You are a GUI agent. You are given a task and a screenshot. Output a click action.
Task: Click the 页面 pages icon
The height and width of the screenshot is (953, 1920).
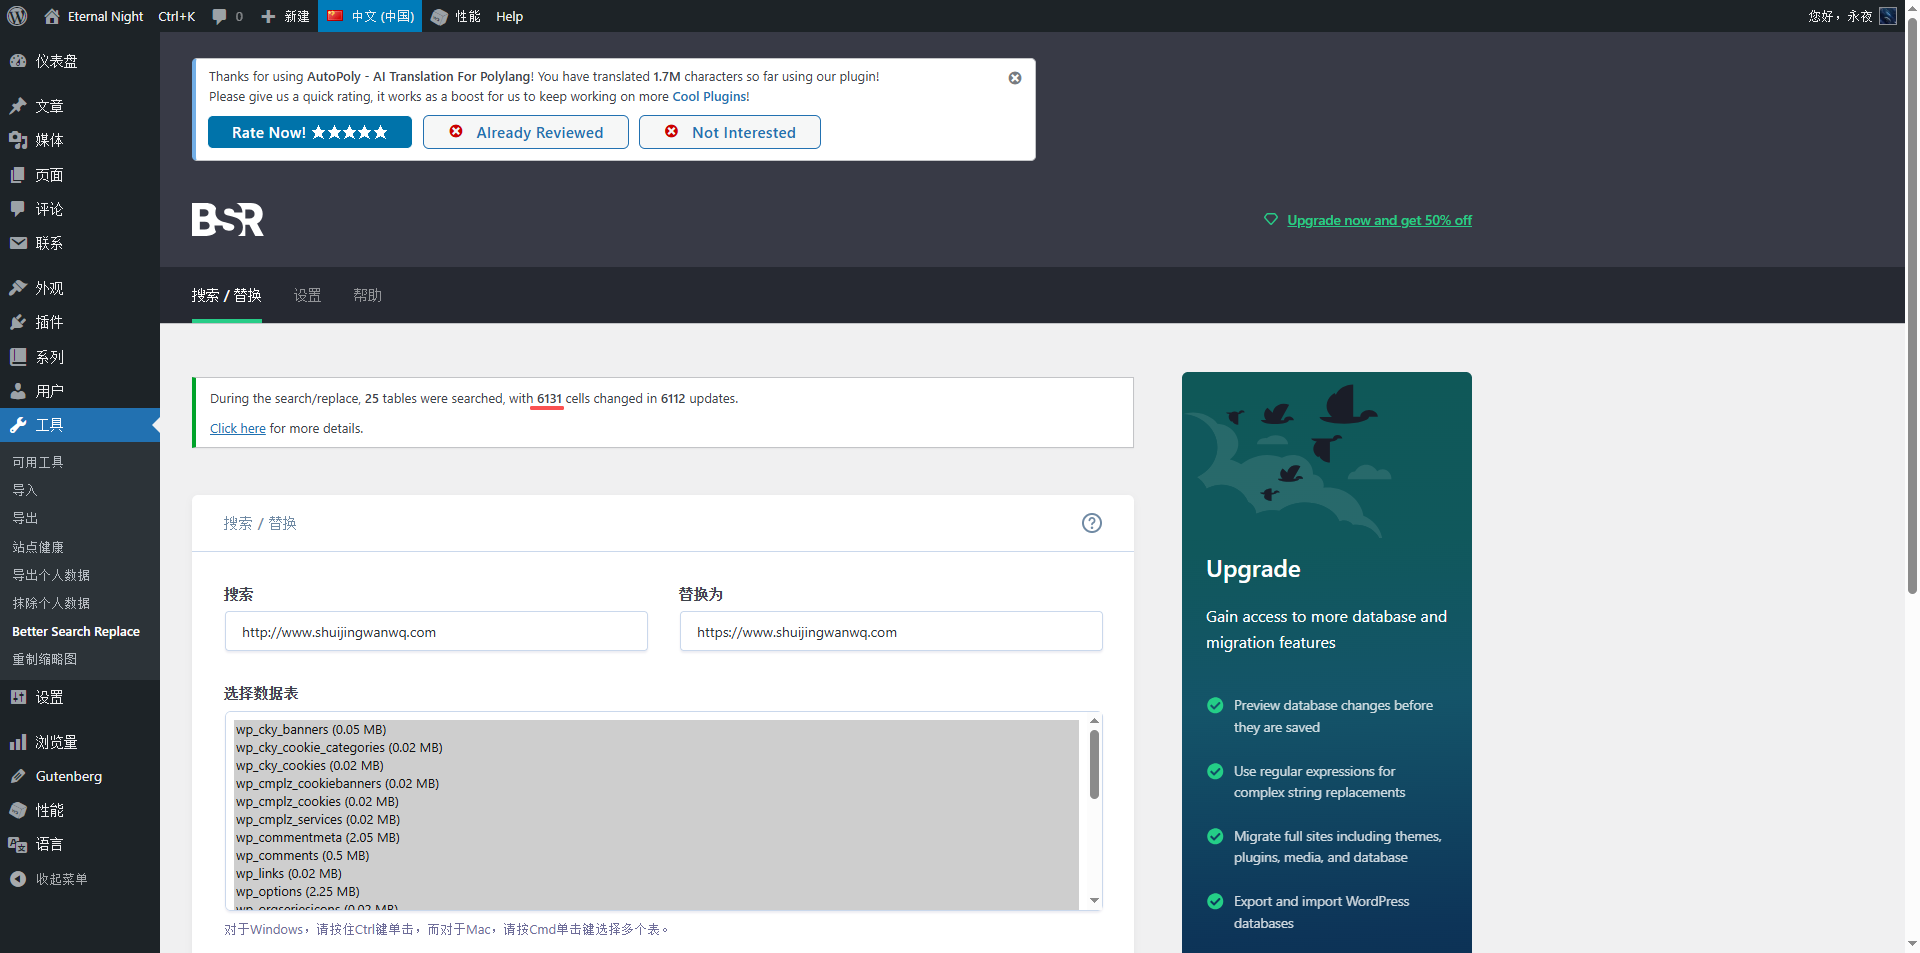point(18,175)
